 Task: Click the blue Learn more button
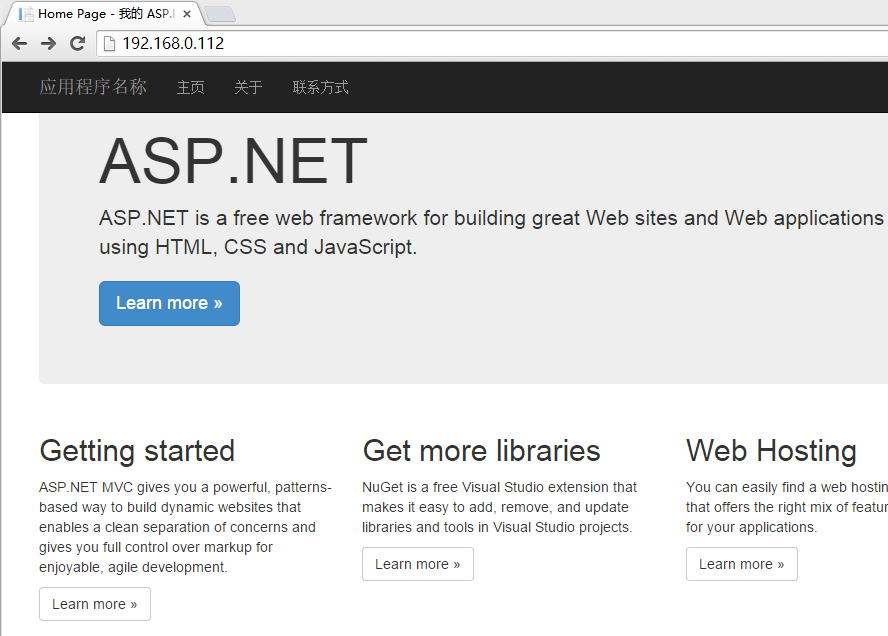point(169,303)
